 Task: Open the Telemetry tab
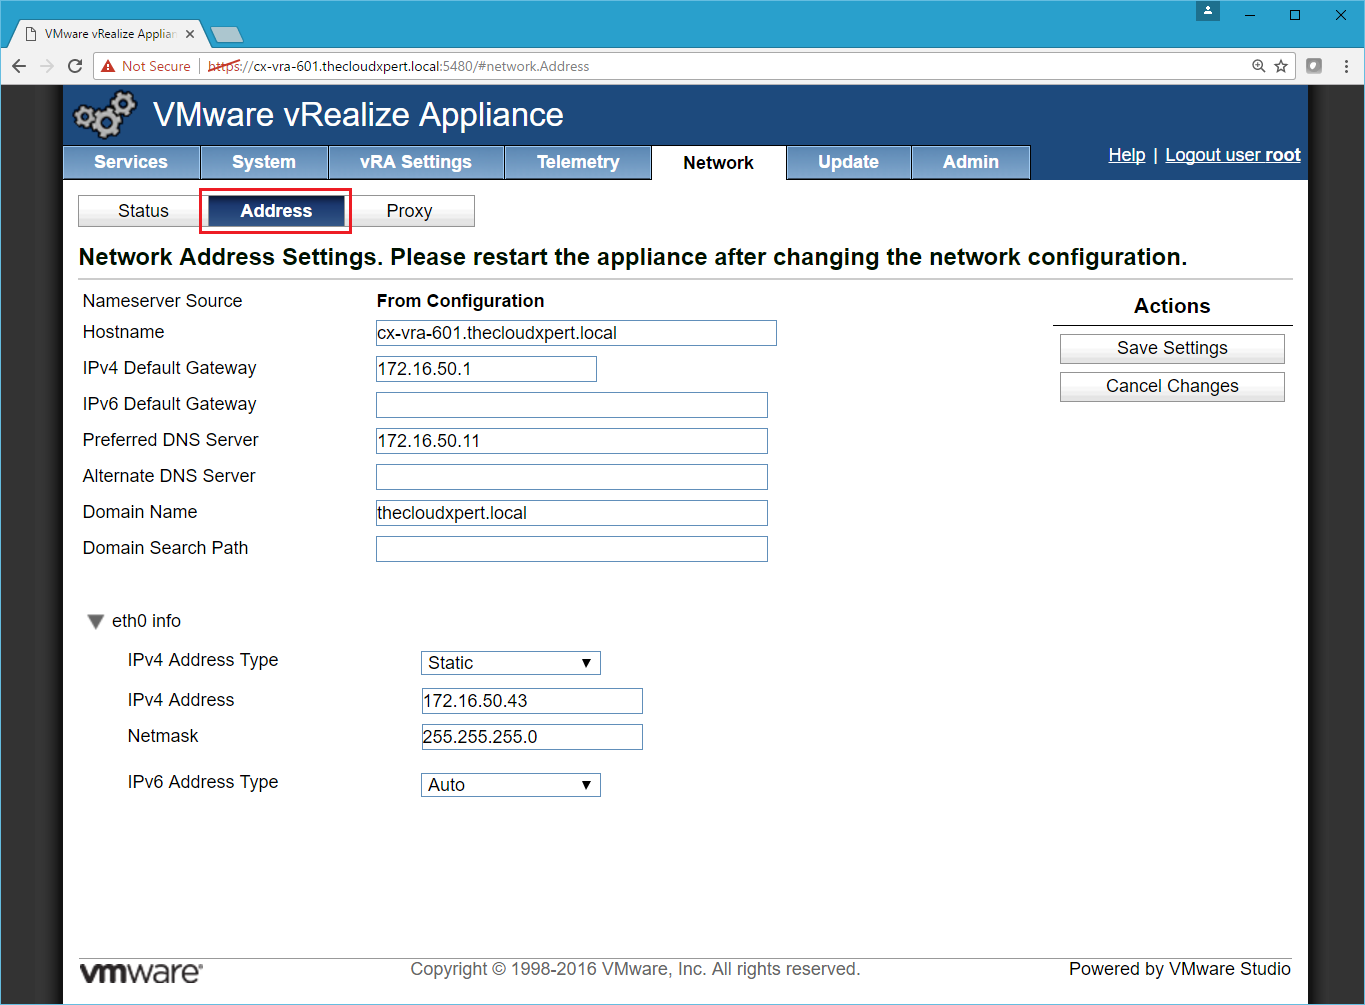tap(577, 162)
